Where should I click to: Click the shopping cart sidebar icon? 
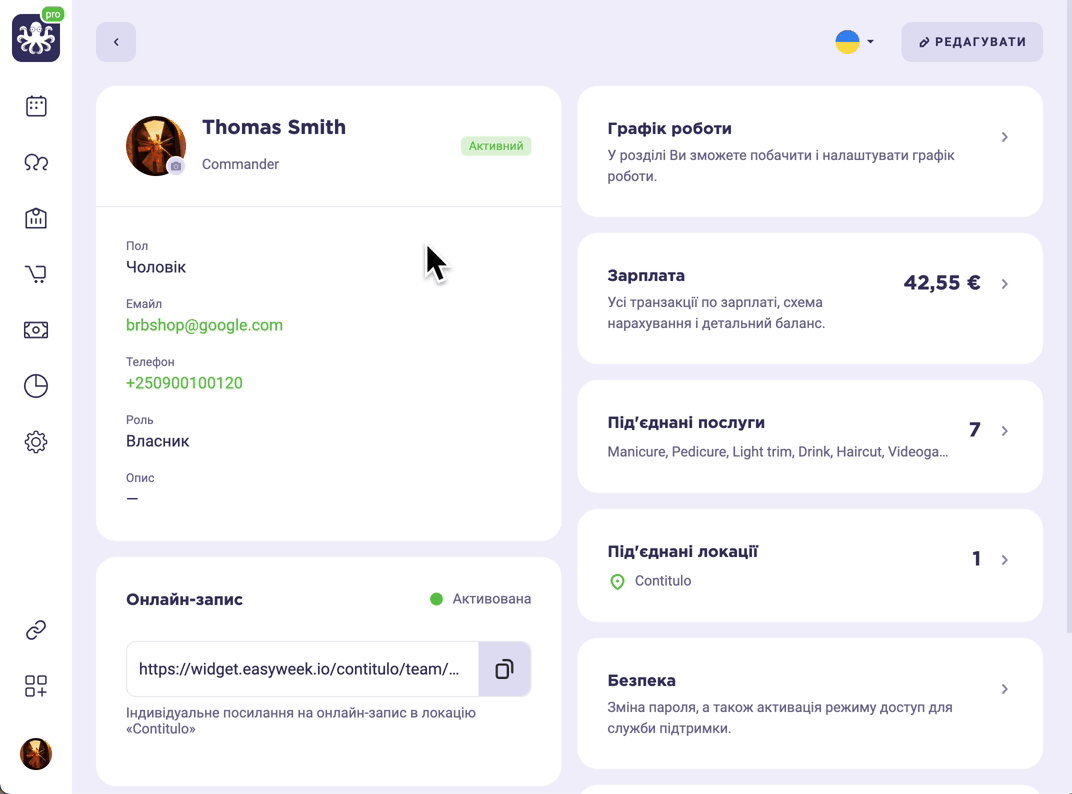coord(36,274)
